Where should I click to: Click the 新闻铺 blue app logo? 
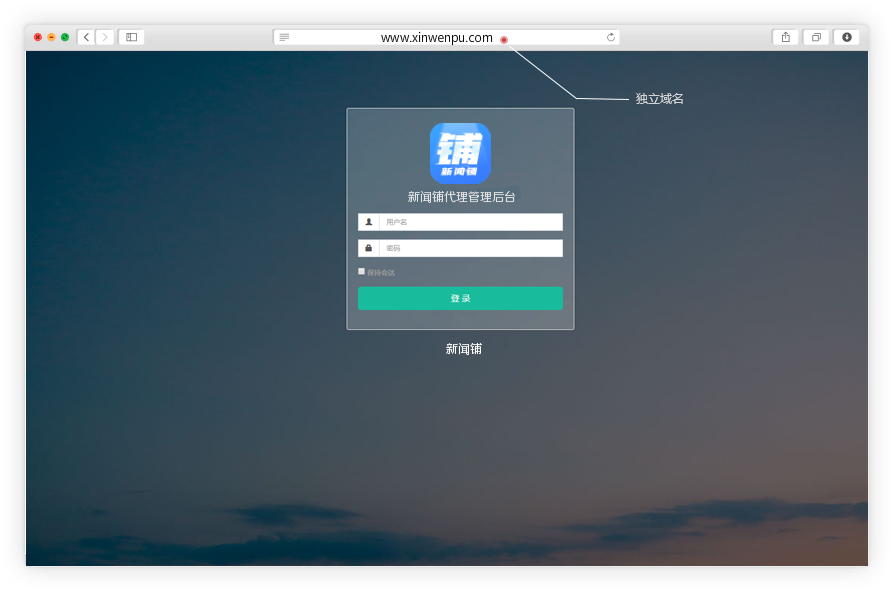tap(460, 153)
